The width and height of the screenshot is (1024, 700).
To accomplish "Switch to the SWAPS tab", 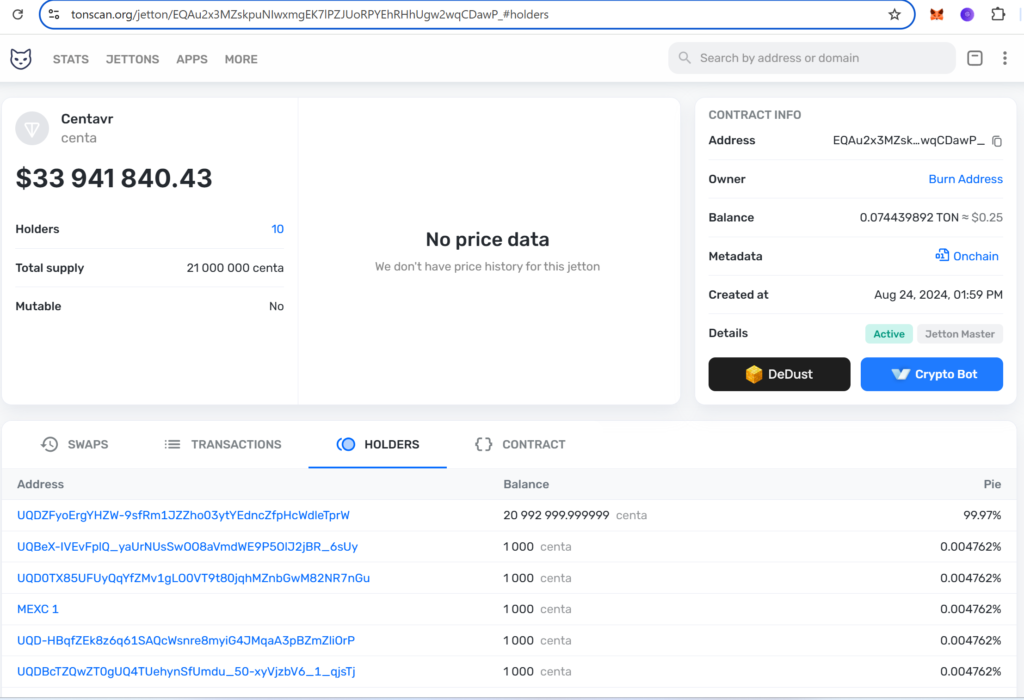I will click(74, 445).
